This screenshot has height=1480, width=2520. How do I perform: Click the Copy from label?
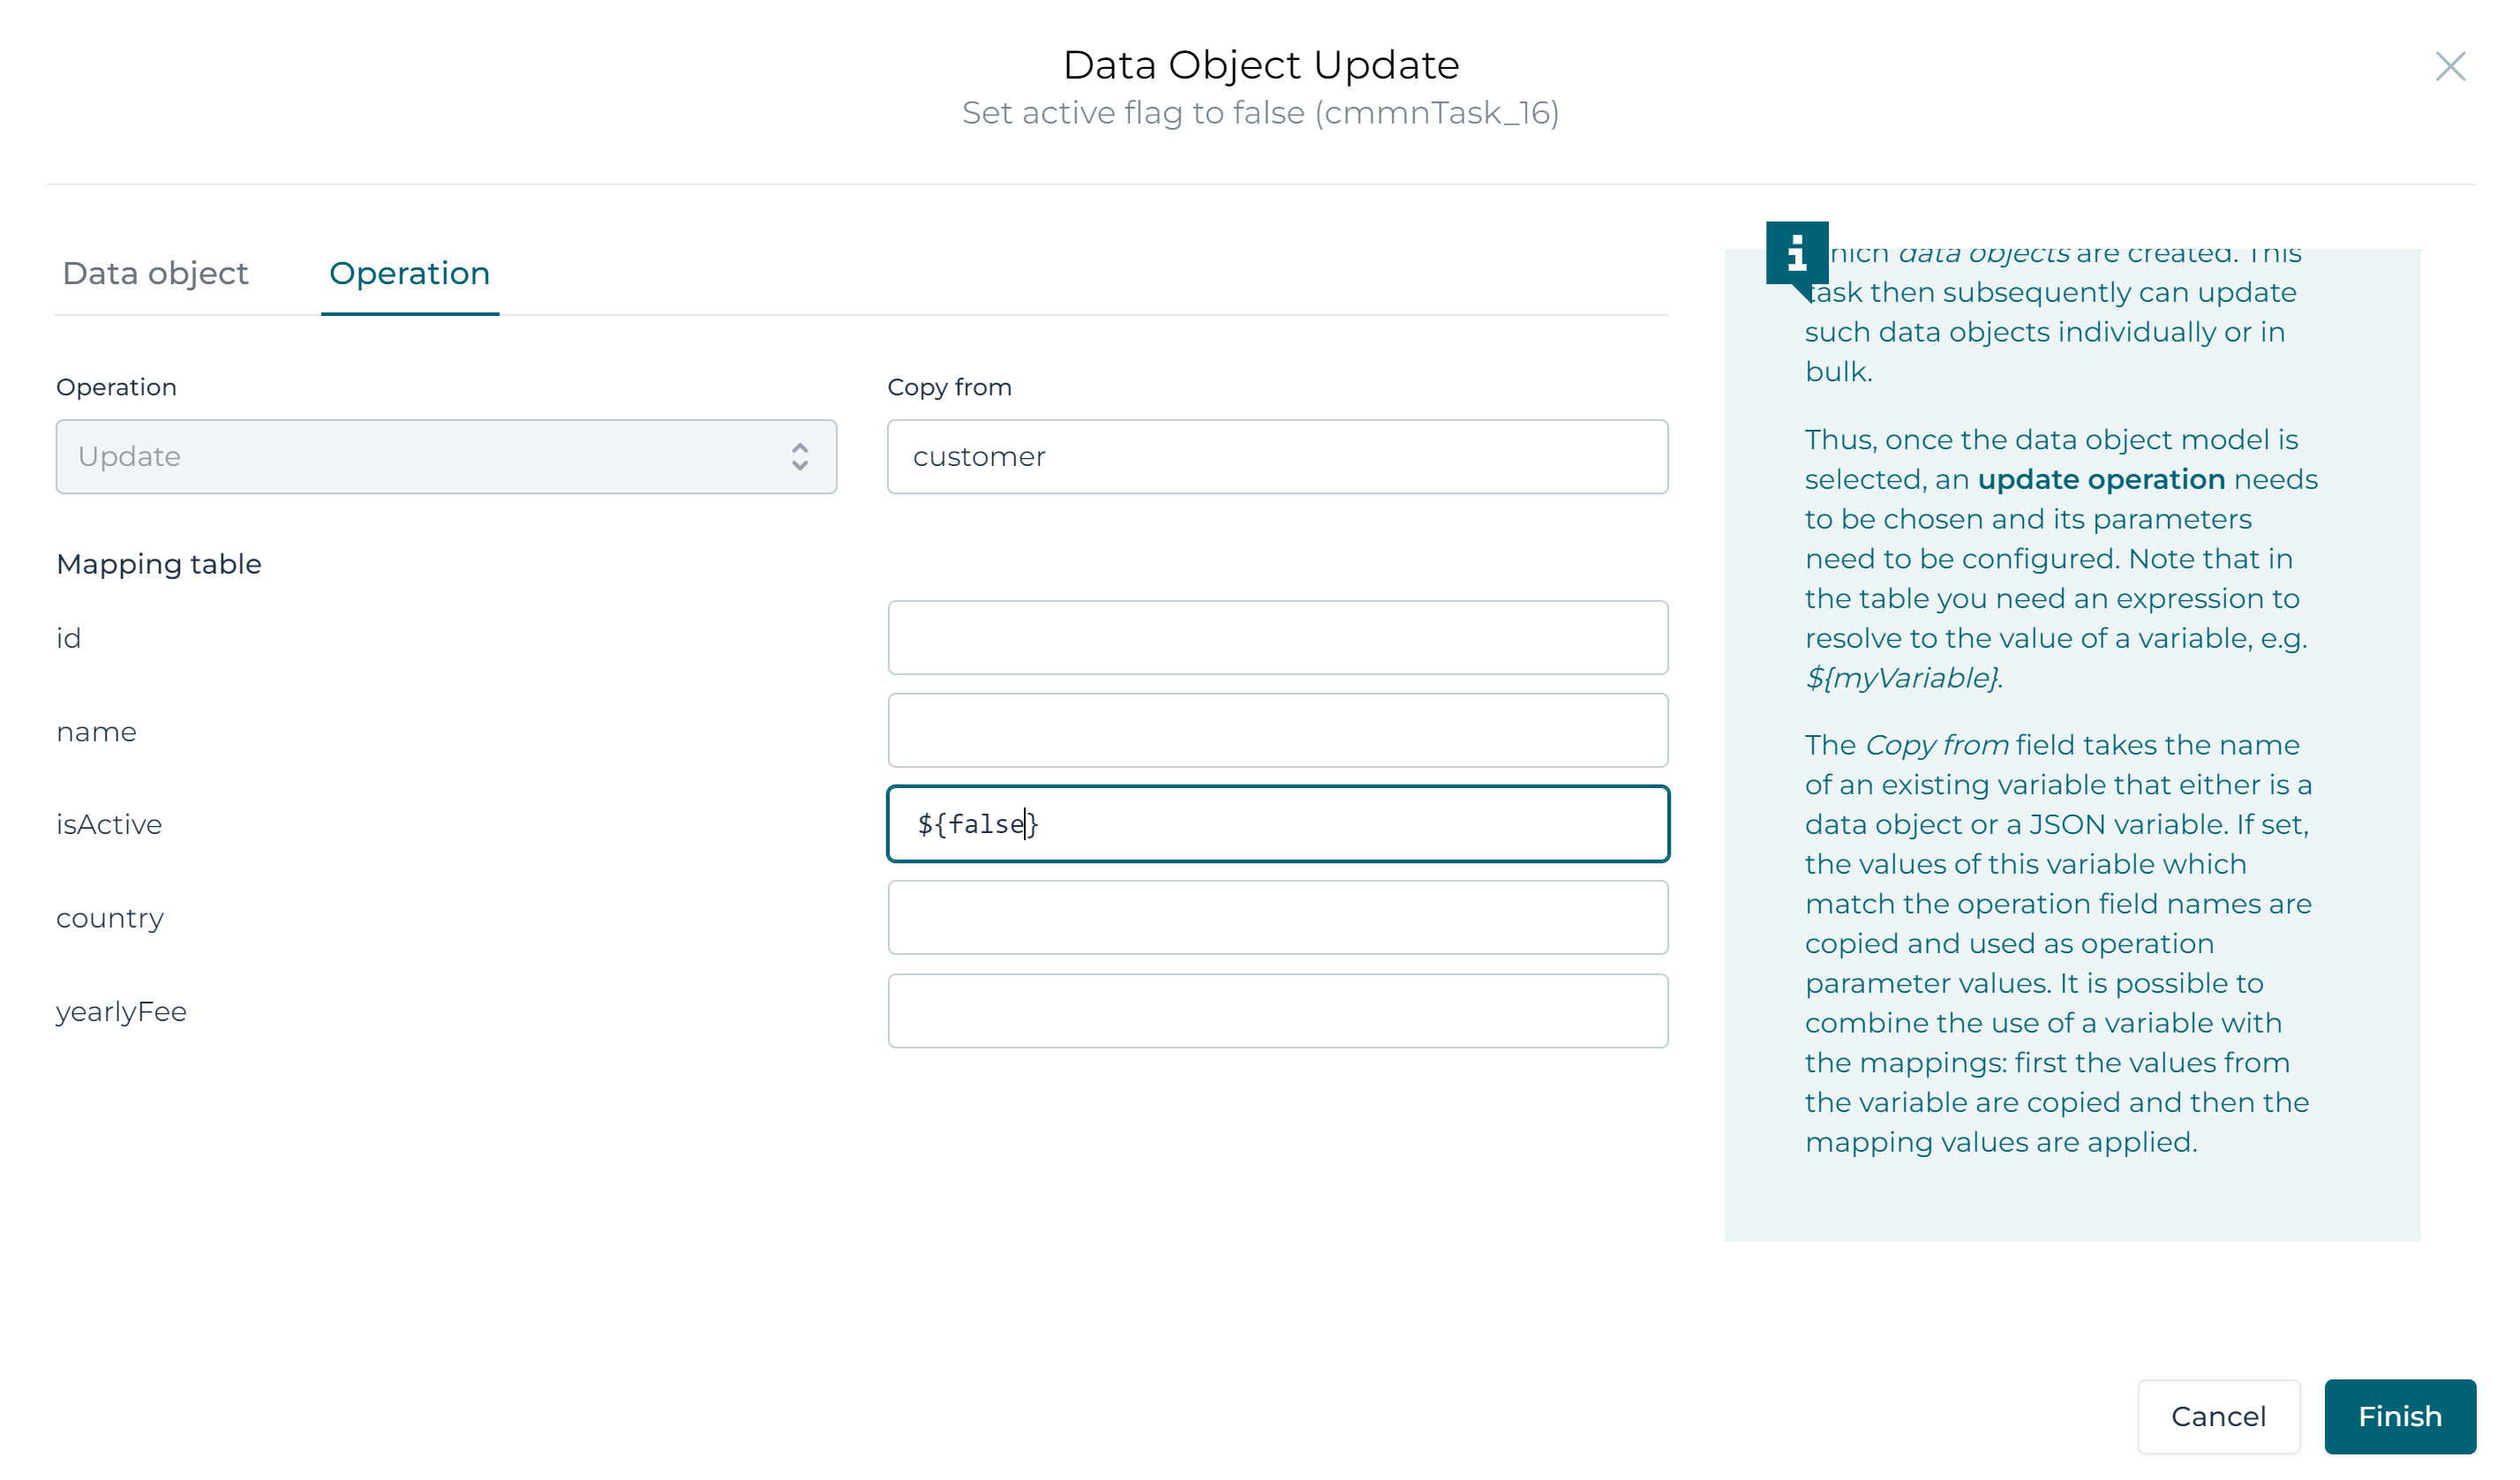click(x=948, y=387)
